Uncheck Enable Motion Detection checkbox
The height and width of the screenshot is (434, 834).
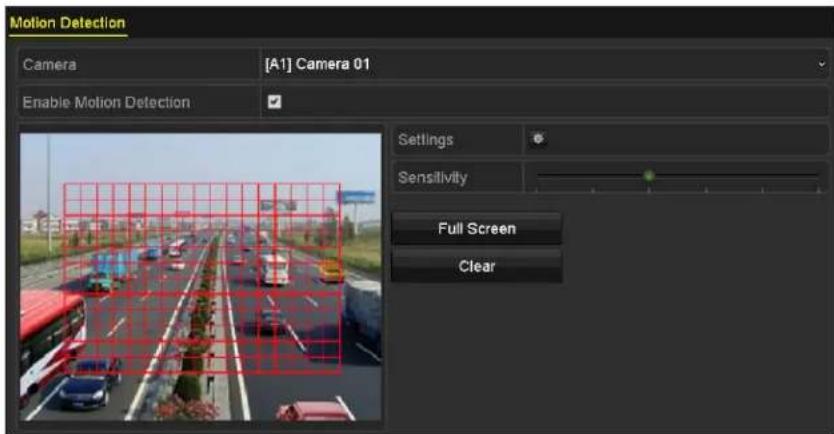click(x=274, y=102)
